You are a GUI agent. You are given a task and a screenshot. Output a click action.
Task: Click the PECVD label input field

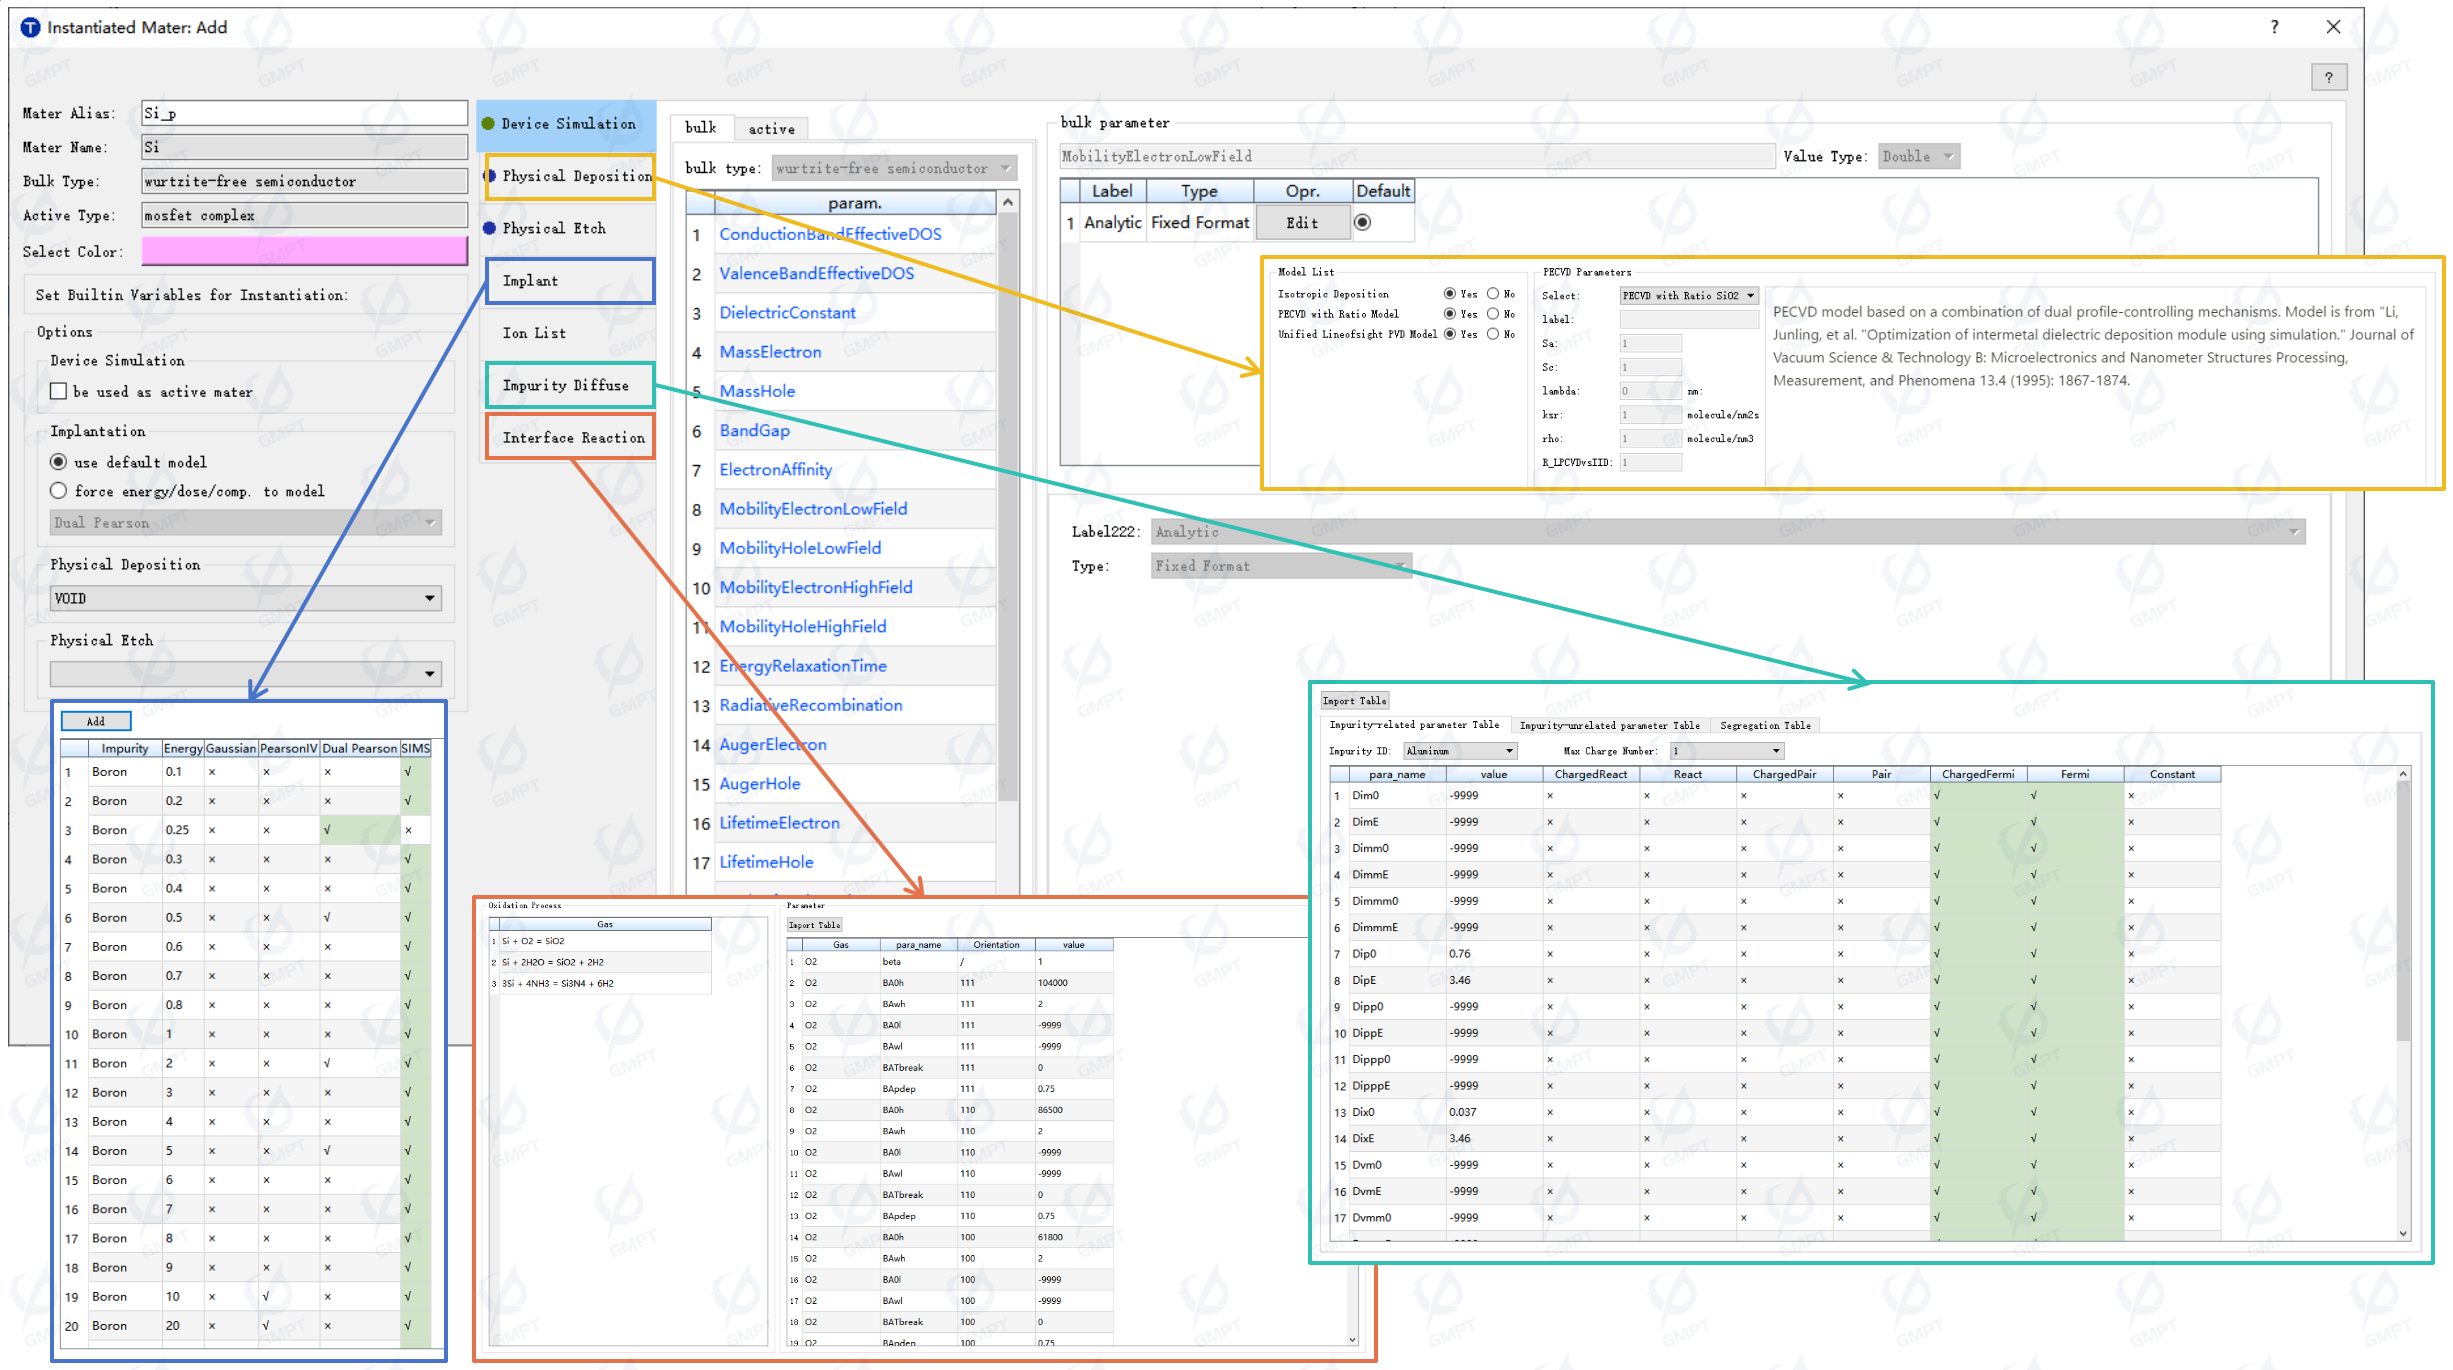(1689, 319)
